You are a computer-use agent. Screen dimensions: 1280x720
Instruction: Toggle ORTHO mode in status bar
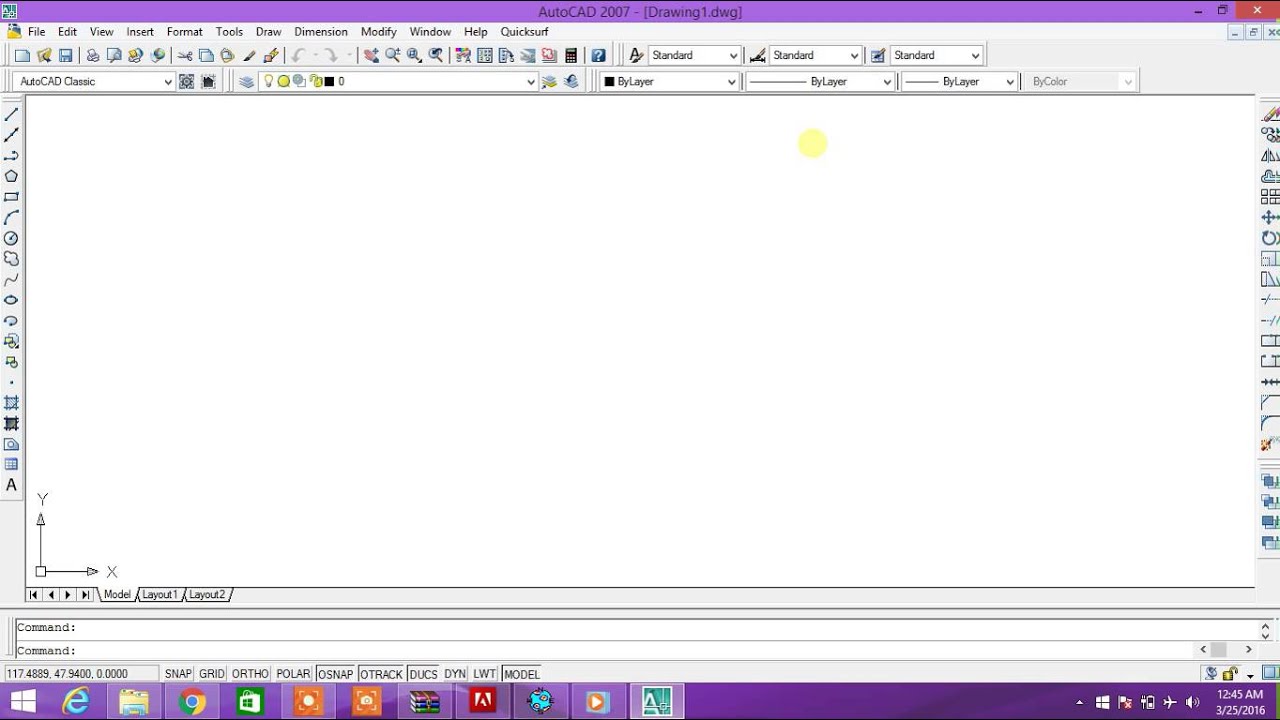coord(250,674)
